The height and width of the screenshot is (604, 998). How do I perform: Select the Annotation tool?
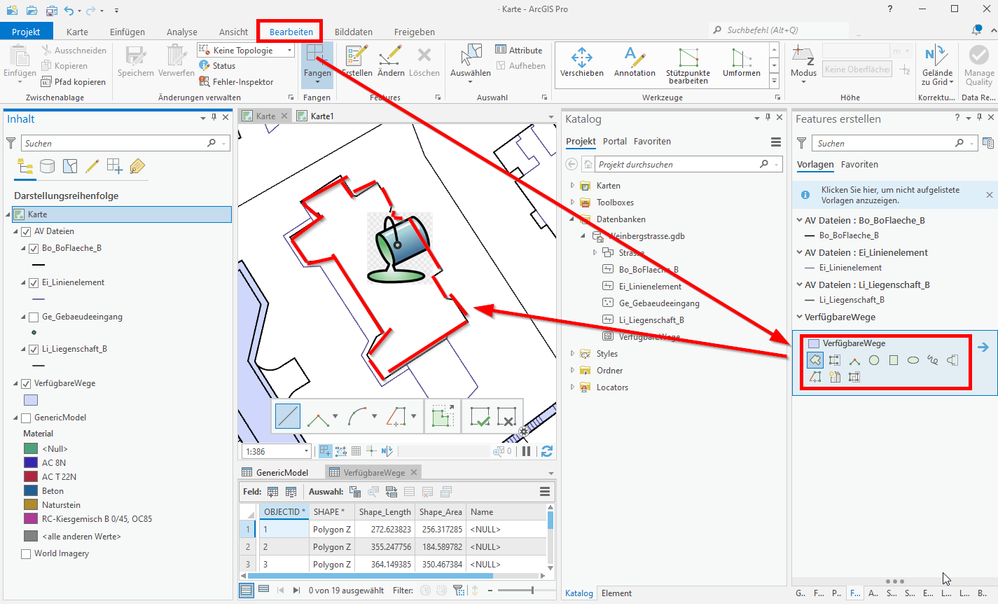[635, 62]
